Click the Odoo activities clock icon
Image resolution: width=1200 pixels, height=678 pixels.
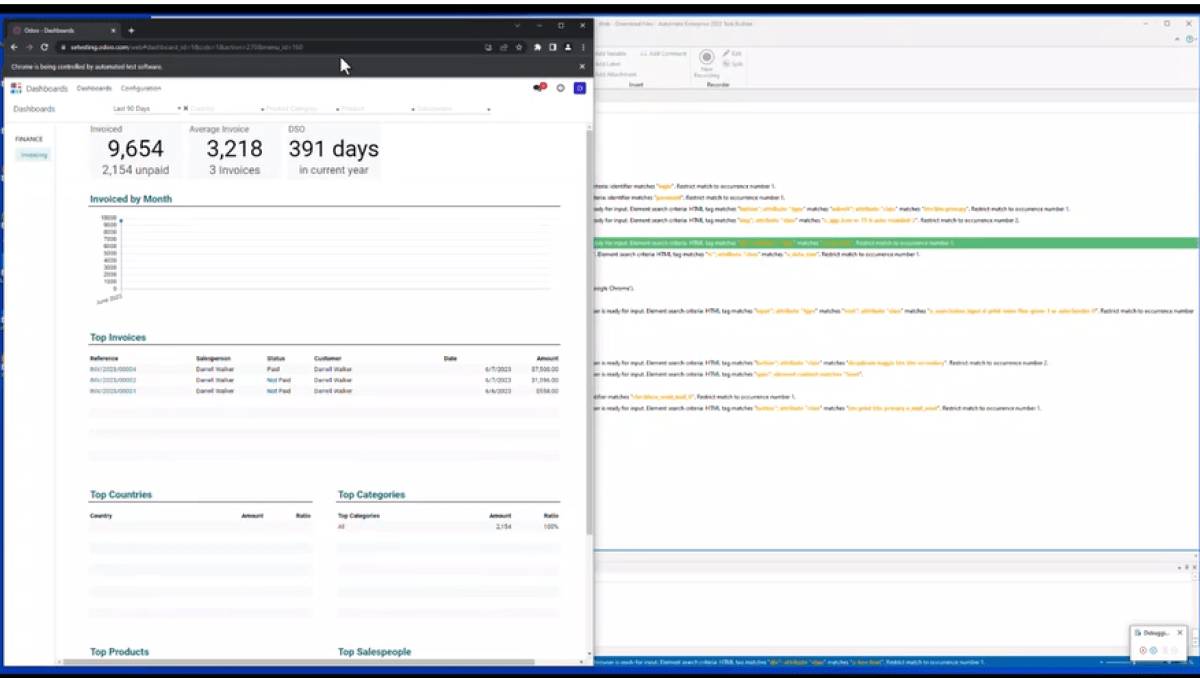click(x=560, y=88)
